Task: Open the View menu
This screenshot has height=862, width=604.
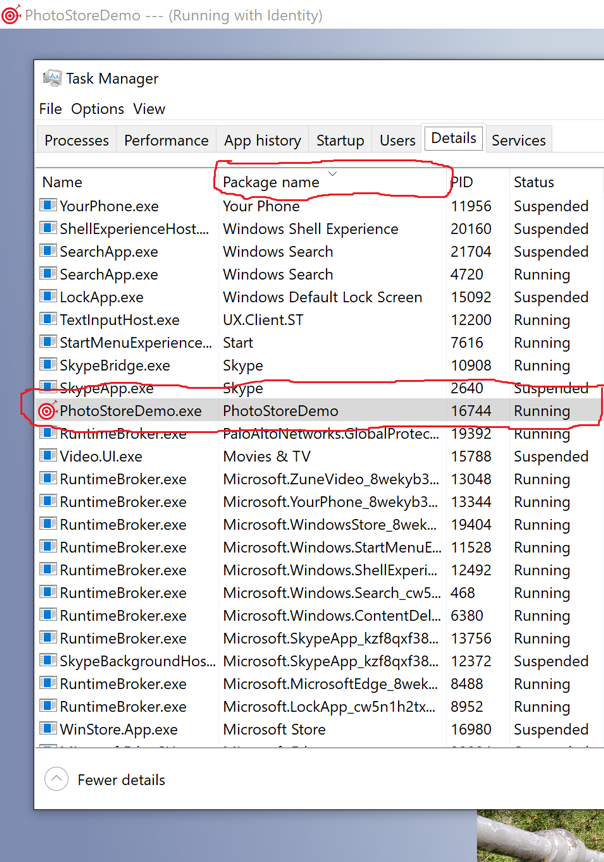Action: [149, 108]
